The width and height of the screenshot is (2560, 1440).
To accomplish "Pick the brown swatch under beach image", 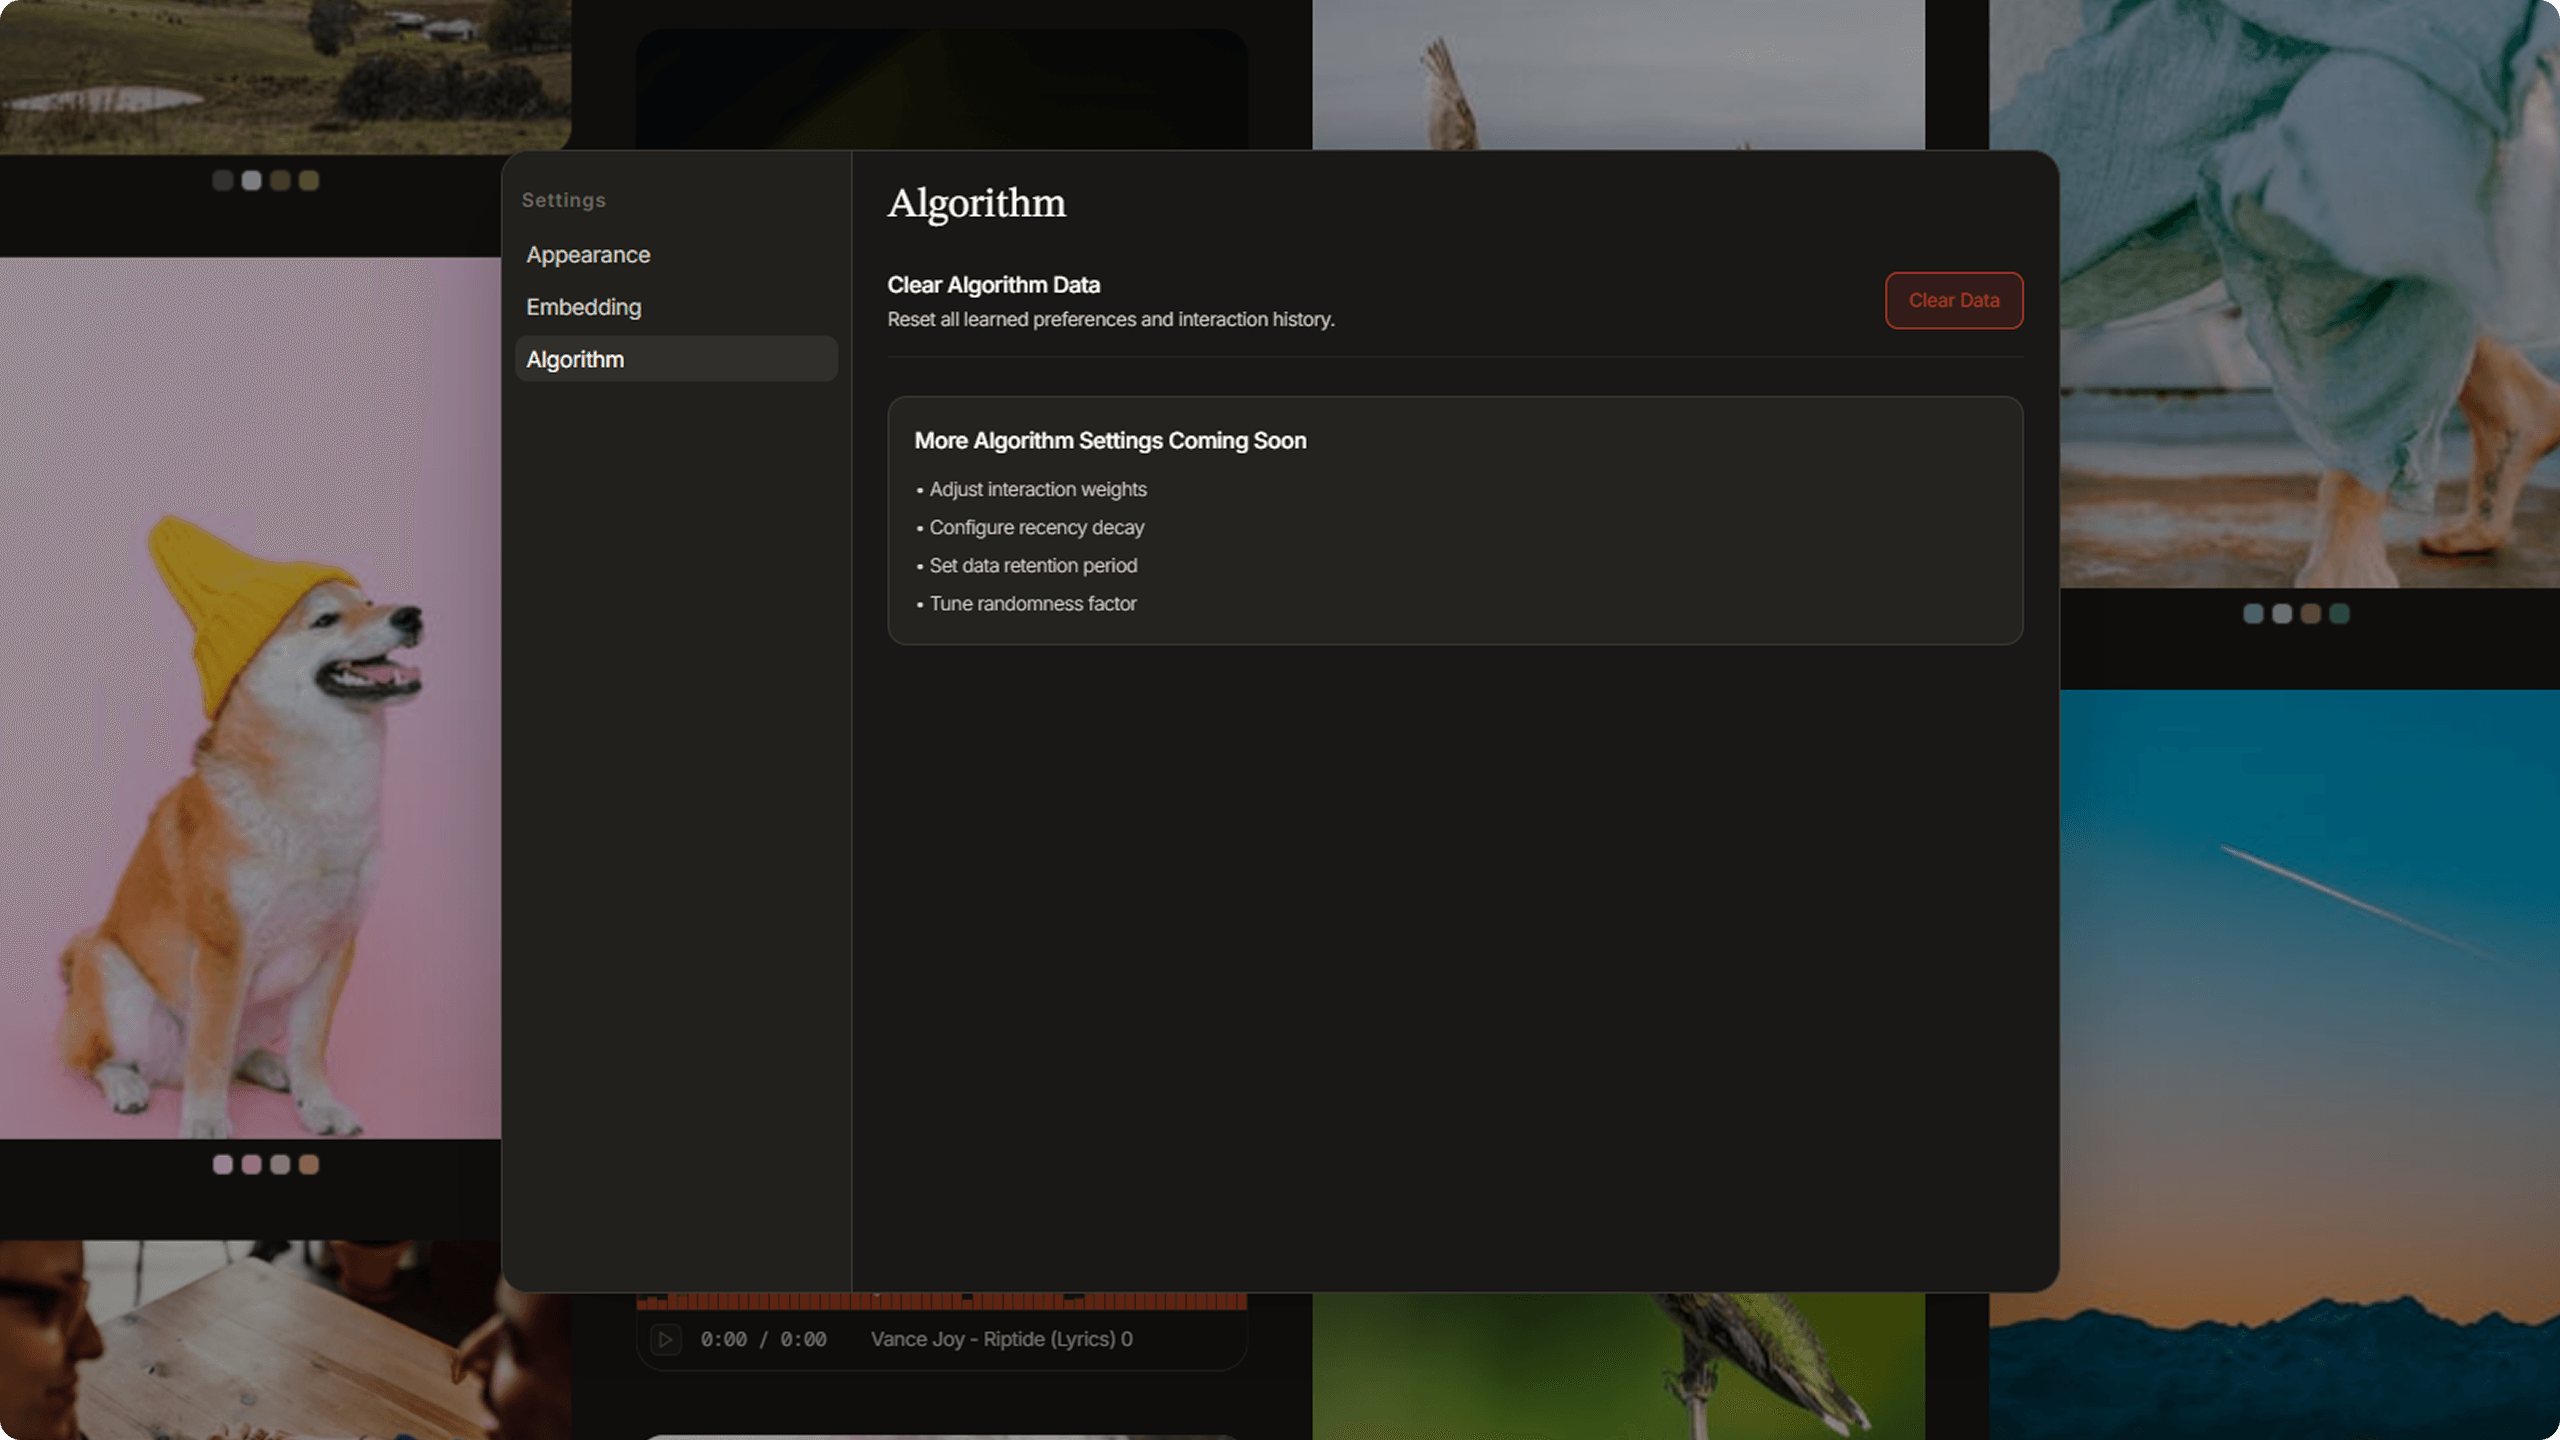I will click(2310, 613).
